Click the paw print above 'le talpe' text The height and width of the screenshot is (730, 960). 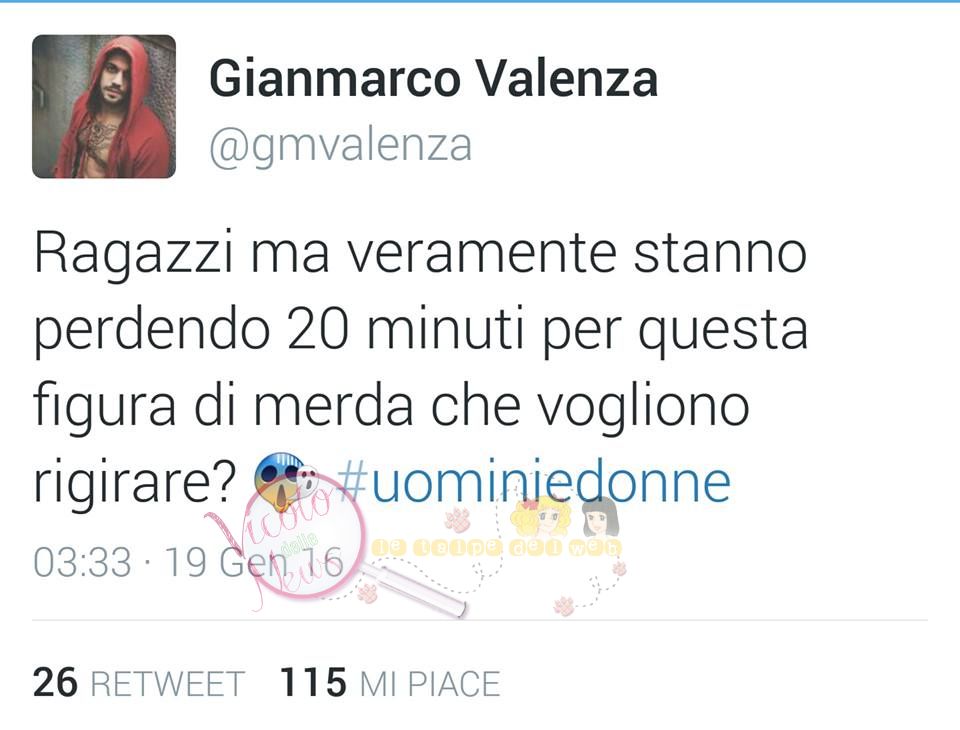click(457, 520)
